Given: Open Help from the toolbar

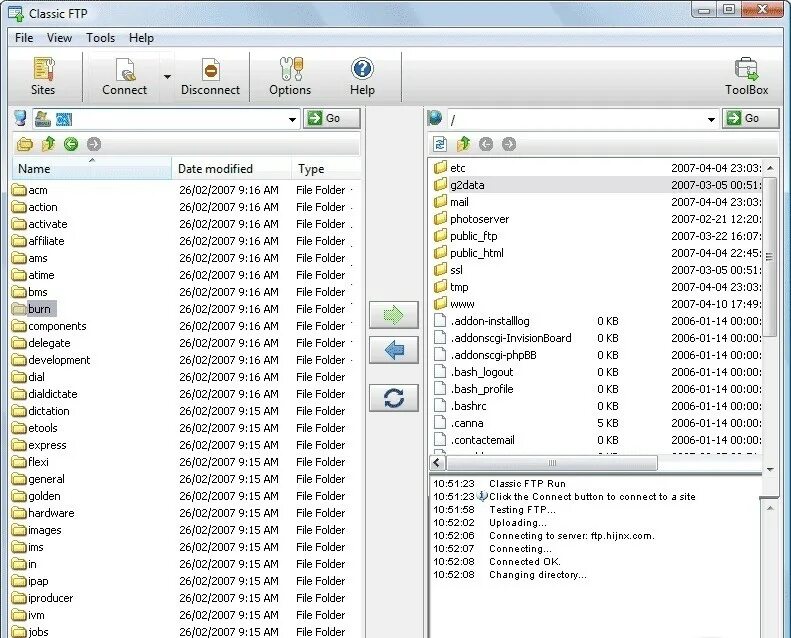Looking at the screenshot, I should click(x=362, y=77).
